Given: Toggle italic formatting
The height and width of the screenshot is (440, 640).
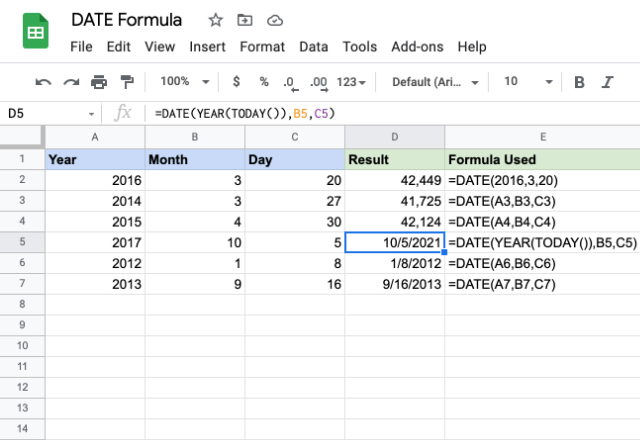Looking at the screenshot, I should [607, 82].
